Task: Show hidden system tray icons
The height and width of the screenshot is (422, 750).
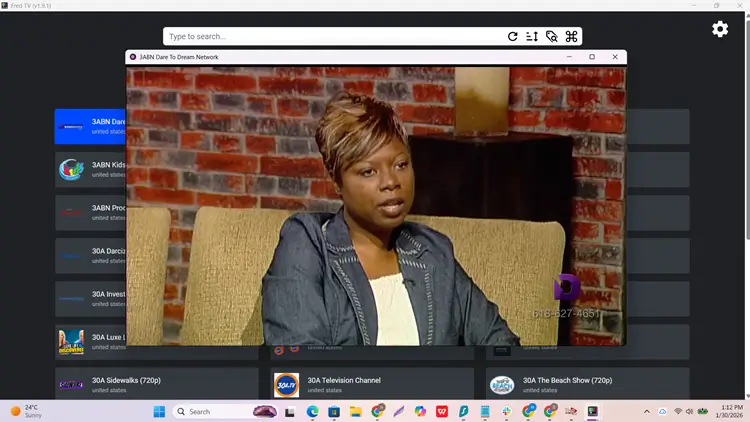Action: (x=647, y=411)
